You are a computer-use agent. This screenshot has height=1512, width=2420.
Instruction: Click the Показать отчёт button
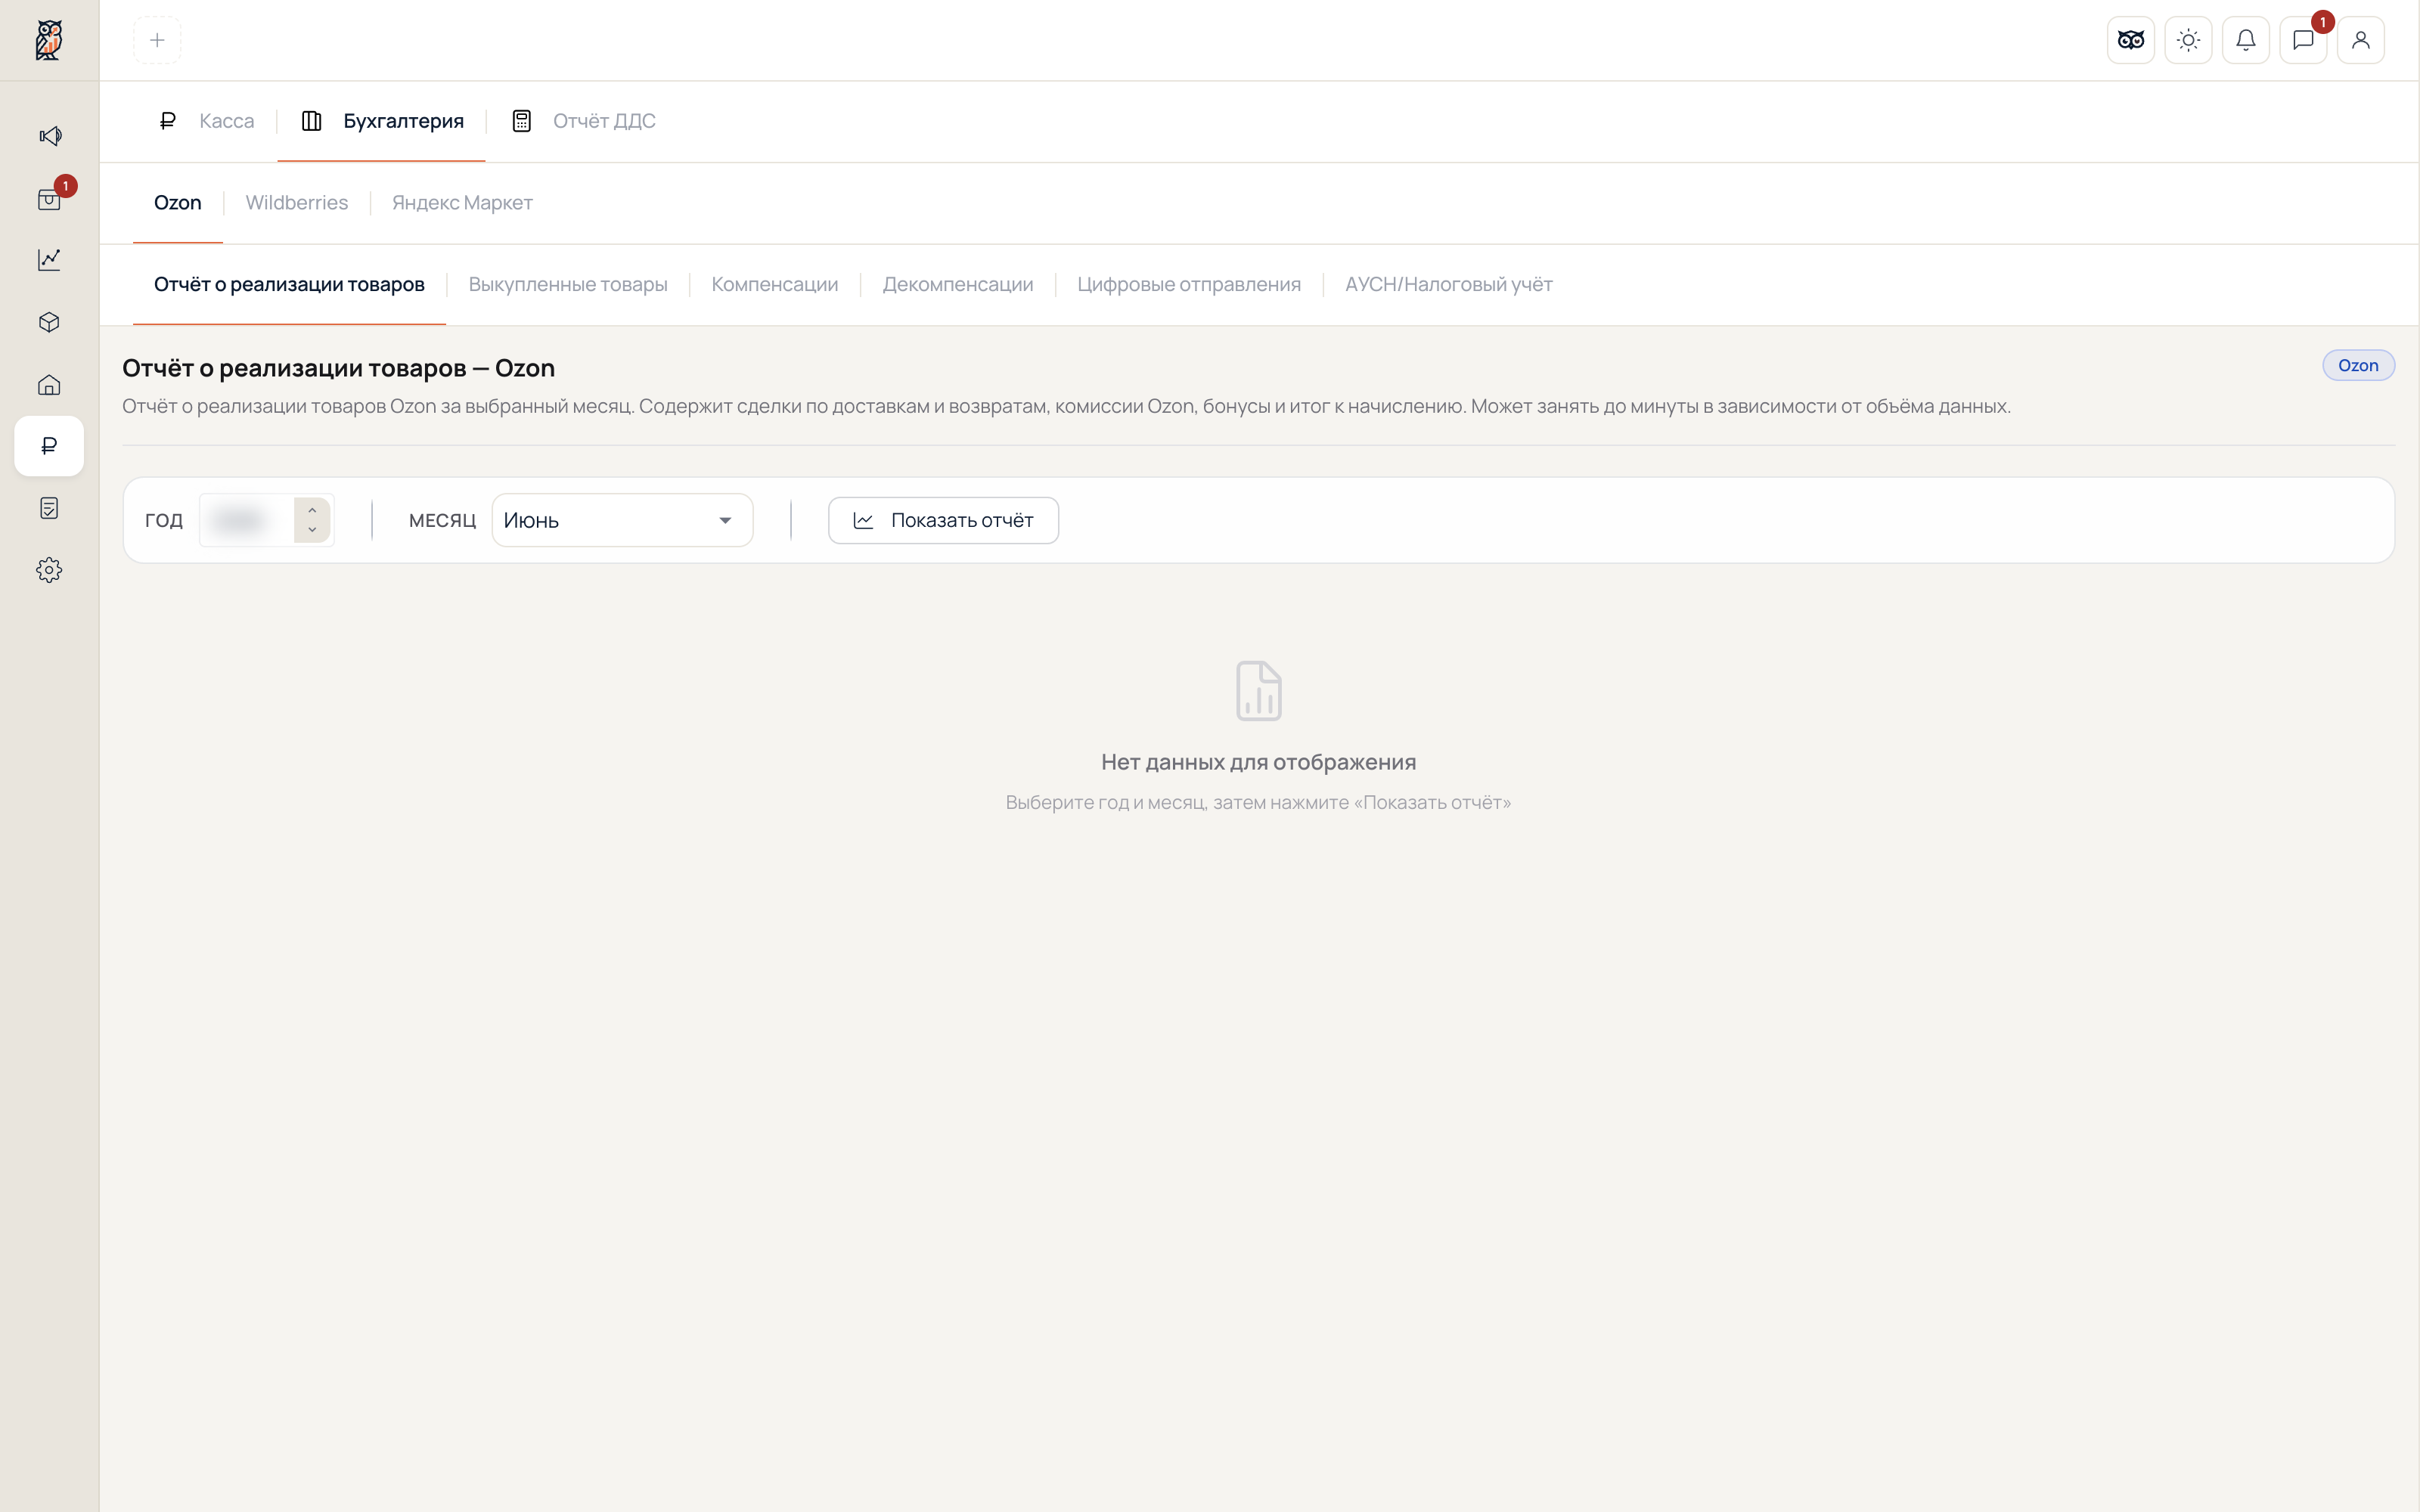pyautogui.click(x=943, y=520)
